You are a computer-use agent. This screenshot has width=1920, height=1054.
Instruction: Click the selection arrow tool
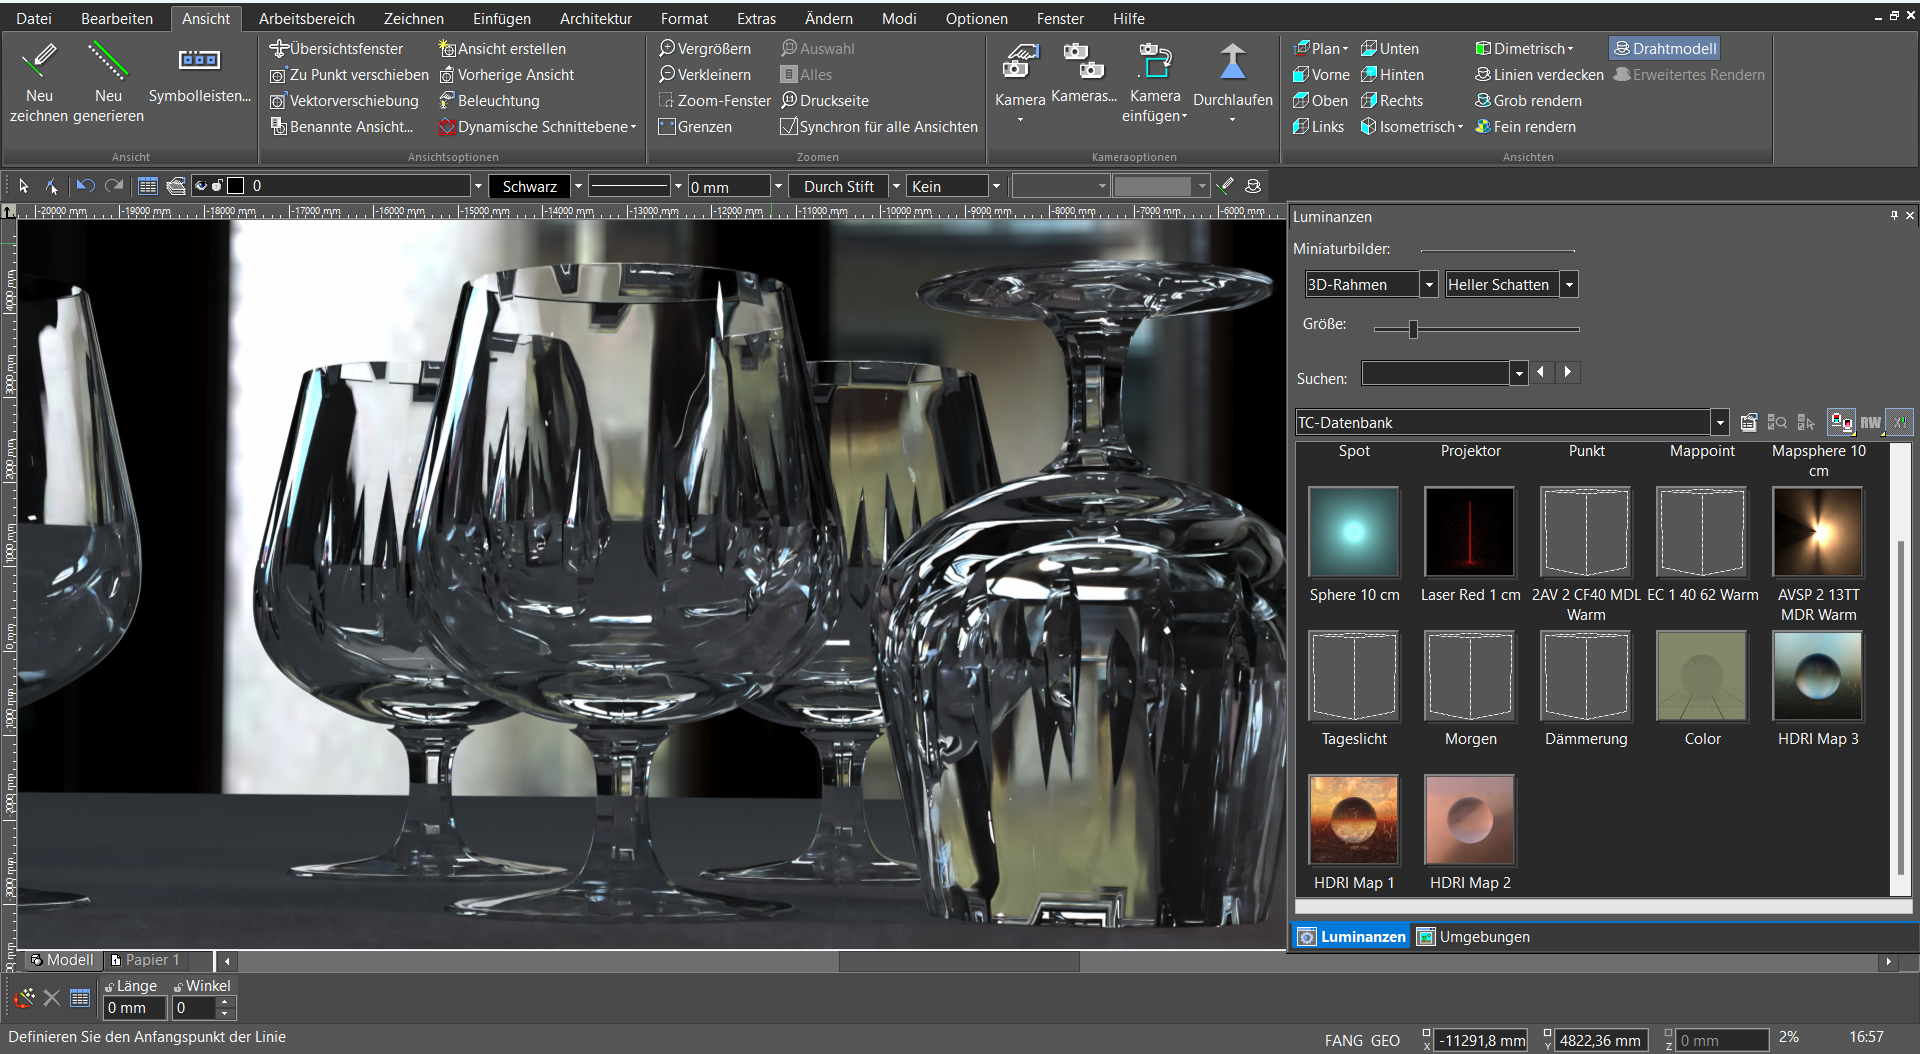click(x=24, y=186)
